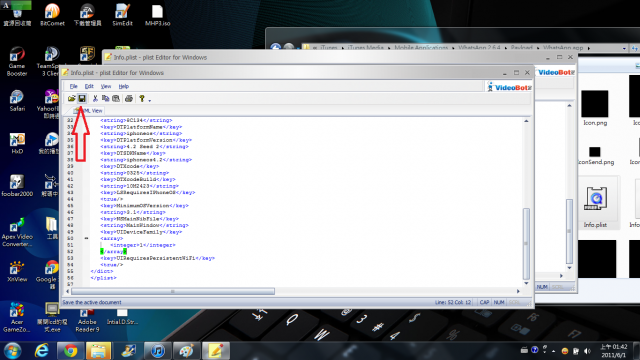Switch to Windows Explorer in the taskbar
The height and width of the screenshot is (360, 640).
tap(98, 351)
